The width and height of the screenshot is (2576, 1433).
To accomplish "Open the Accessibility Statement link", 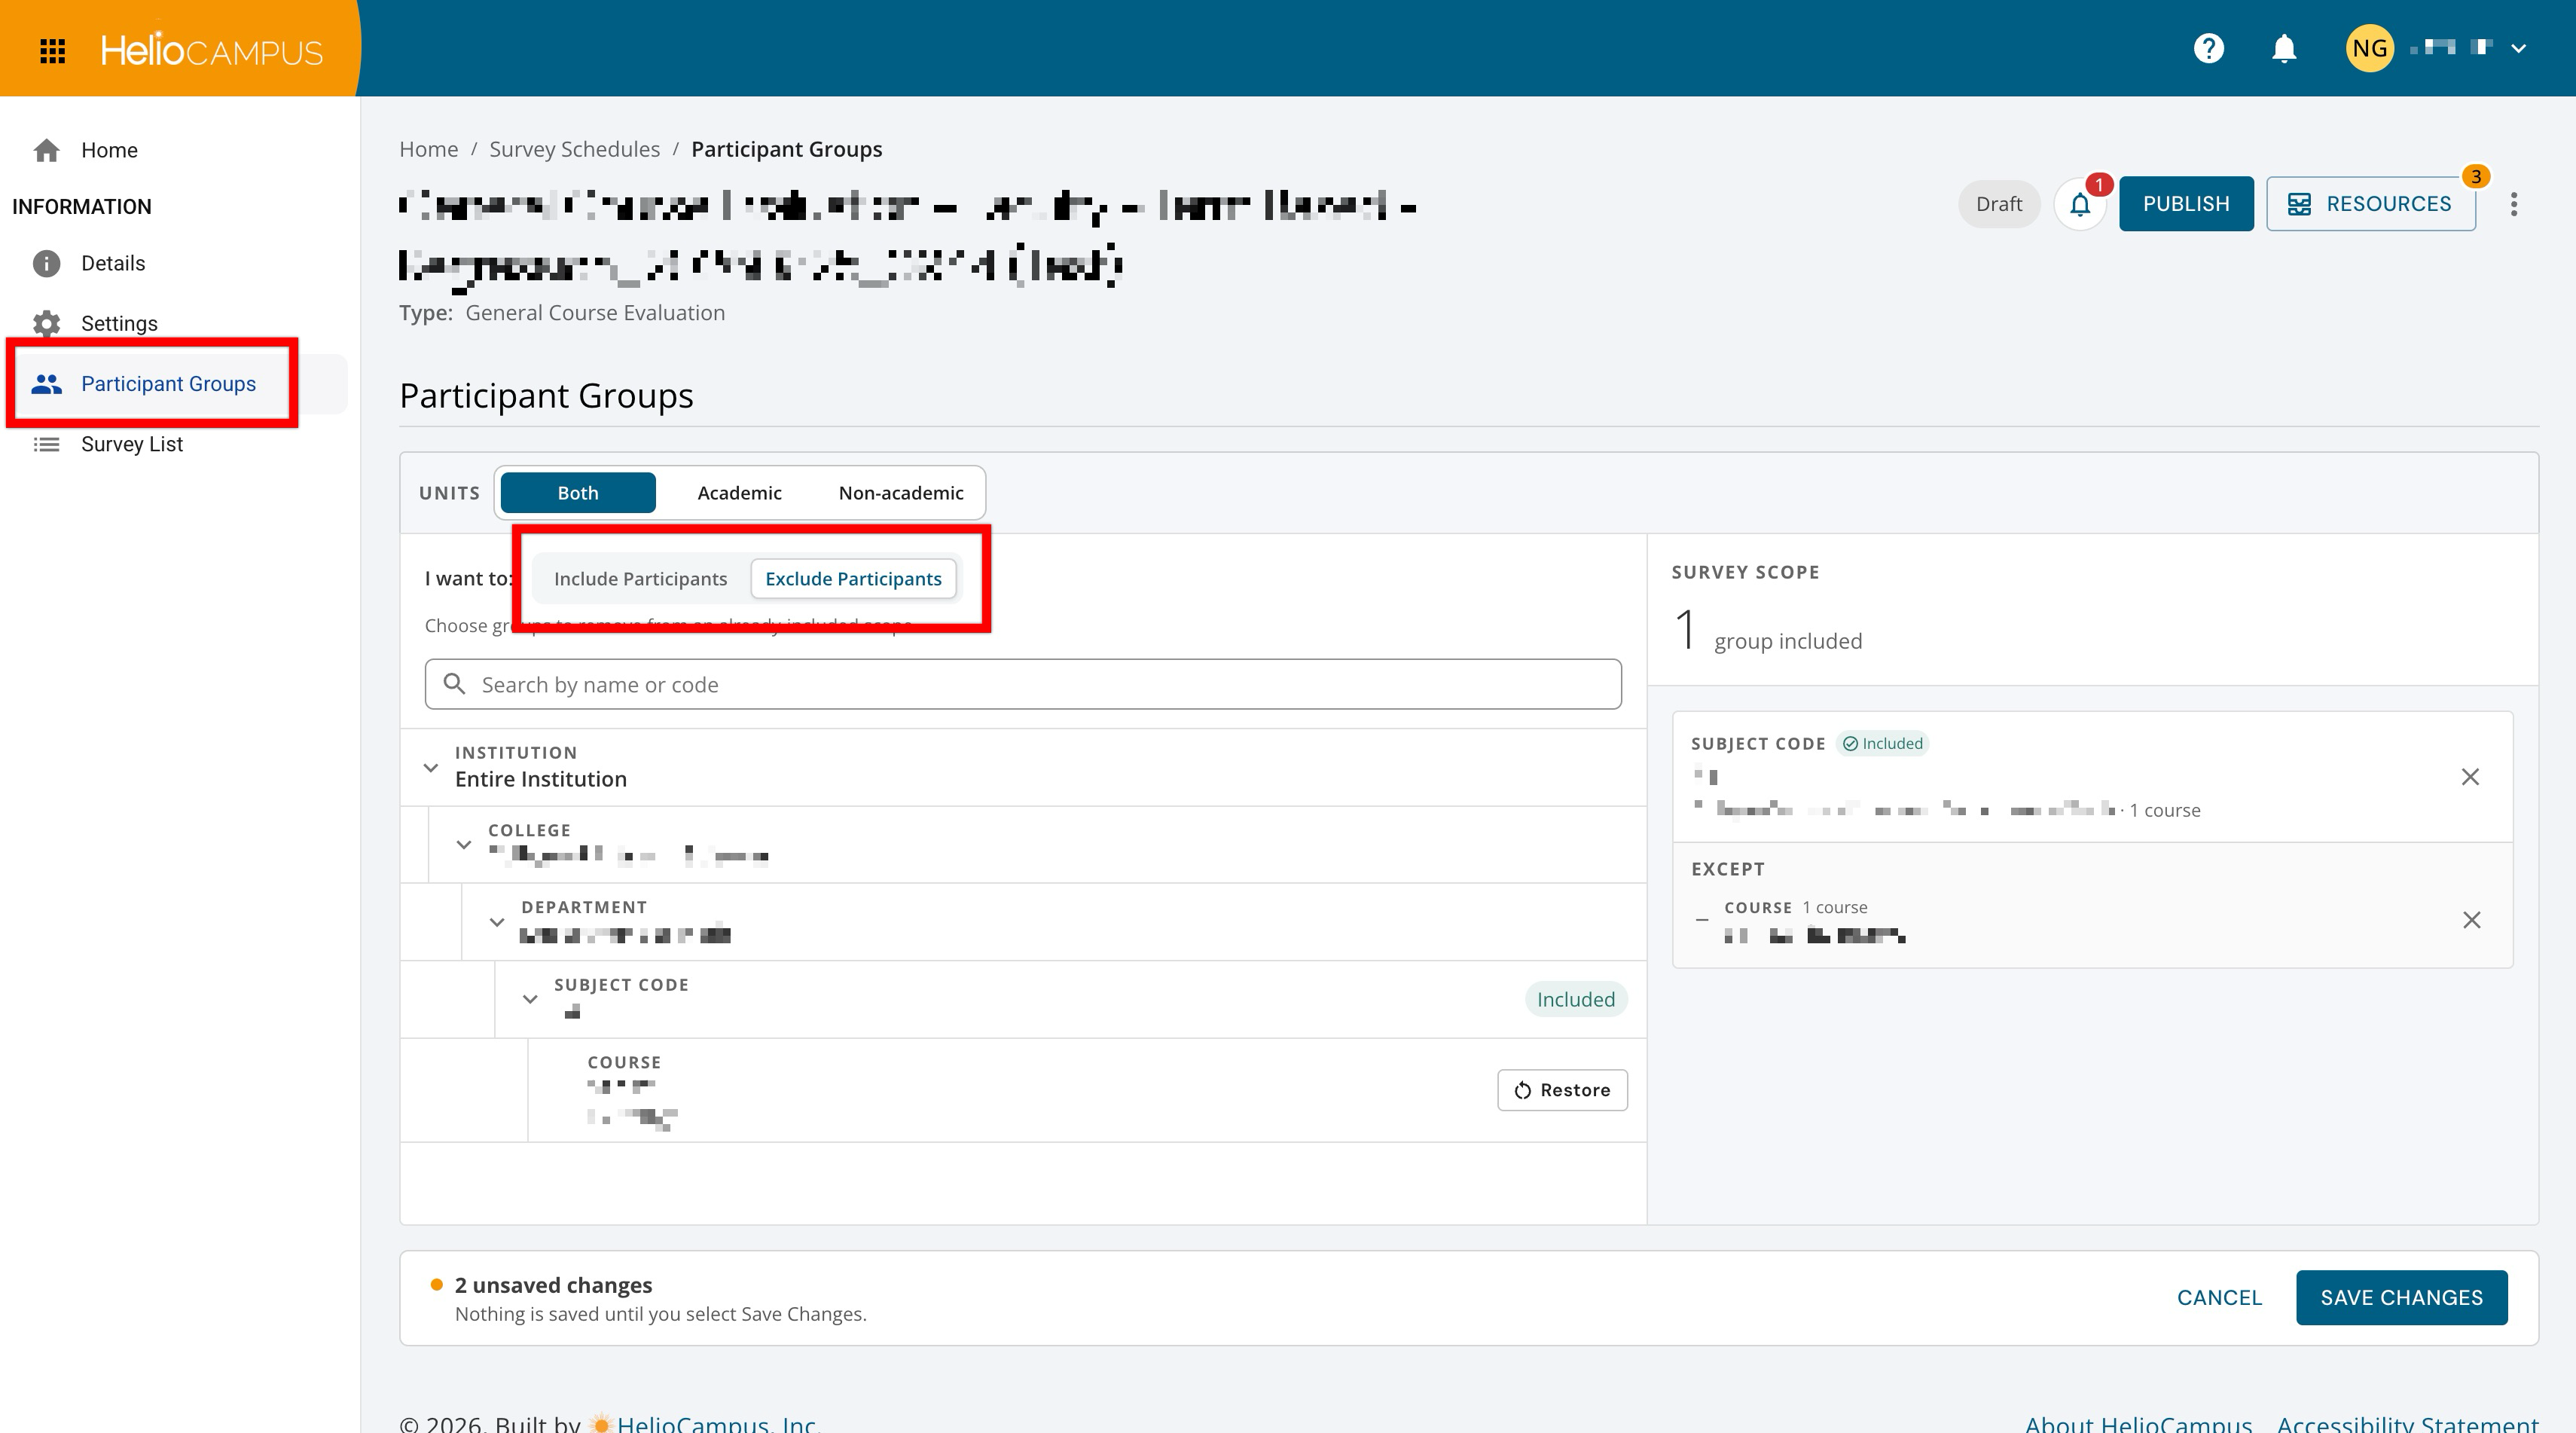I will (x=2407, y=1424).
